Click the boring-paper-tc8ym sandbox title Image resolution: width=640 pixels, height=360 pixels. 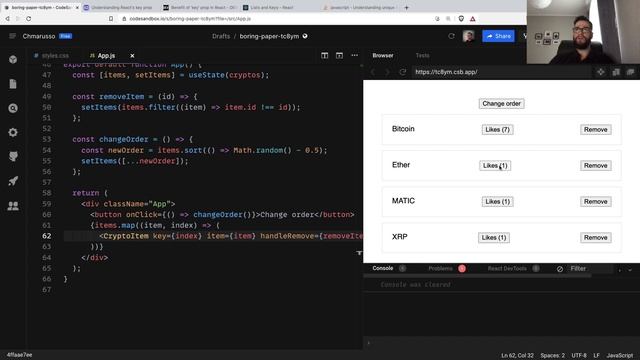[x=269, y=36]
